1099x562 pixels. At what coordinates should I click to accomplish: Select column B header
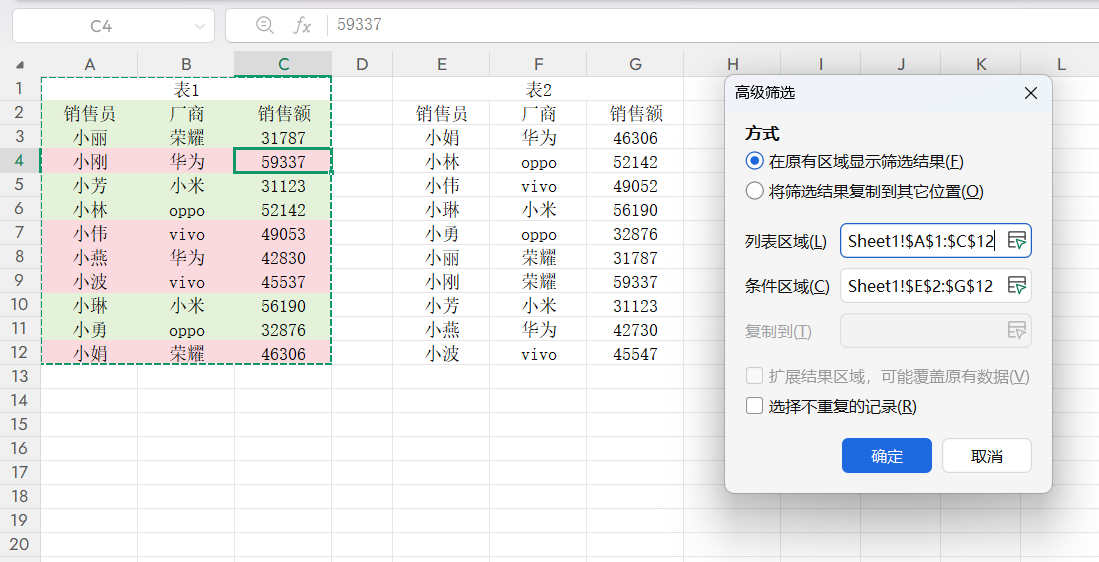186,64
